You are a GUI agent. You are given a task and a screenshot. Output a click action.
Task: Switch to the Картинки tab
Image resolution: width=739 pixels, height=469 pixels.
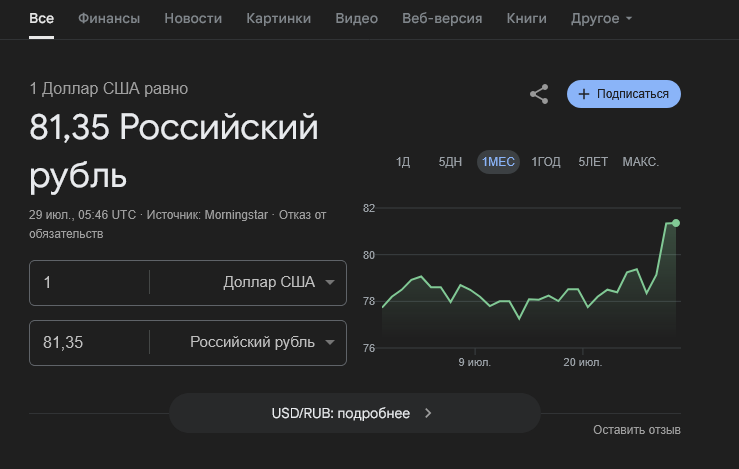click(x=278, y=18)
